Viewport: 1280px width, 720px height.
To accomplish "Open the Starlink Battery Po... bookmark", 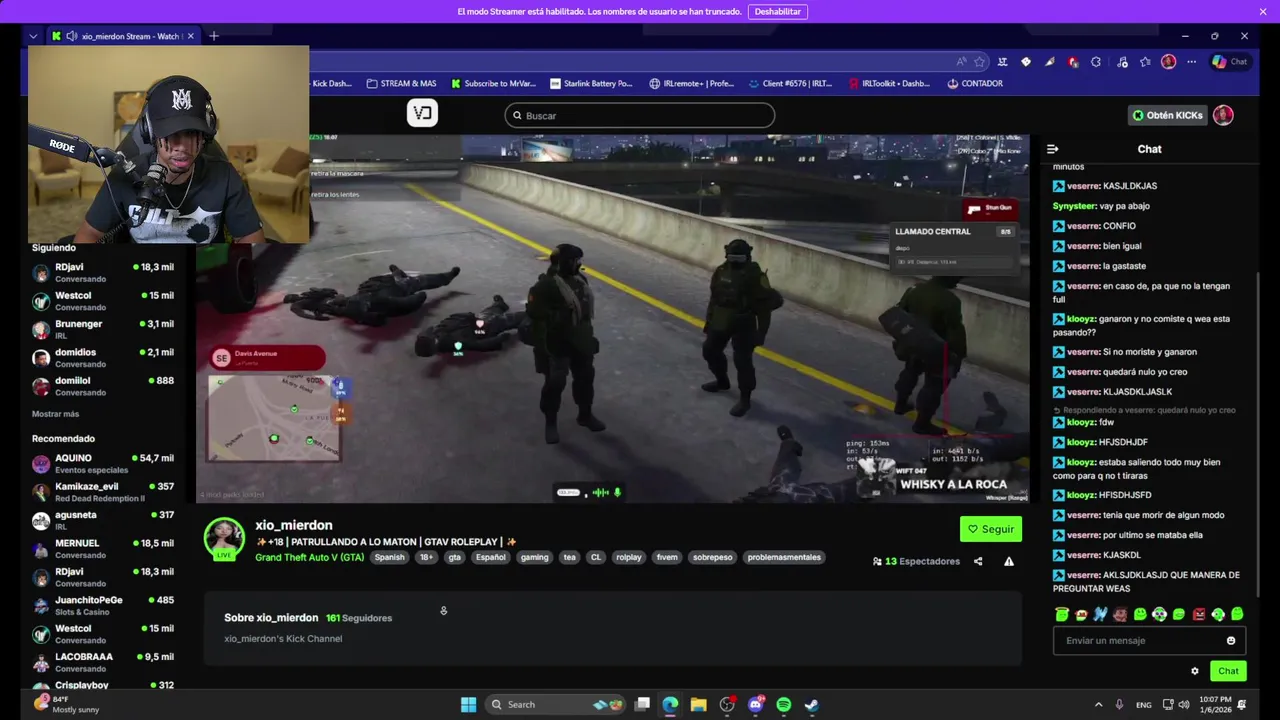I will (591, 84).
